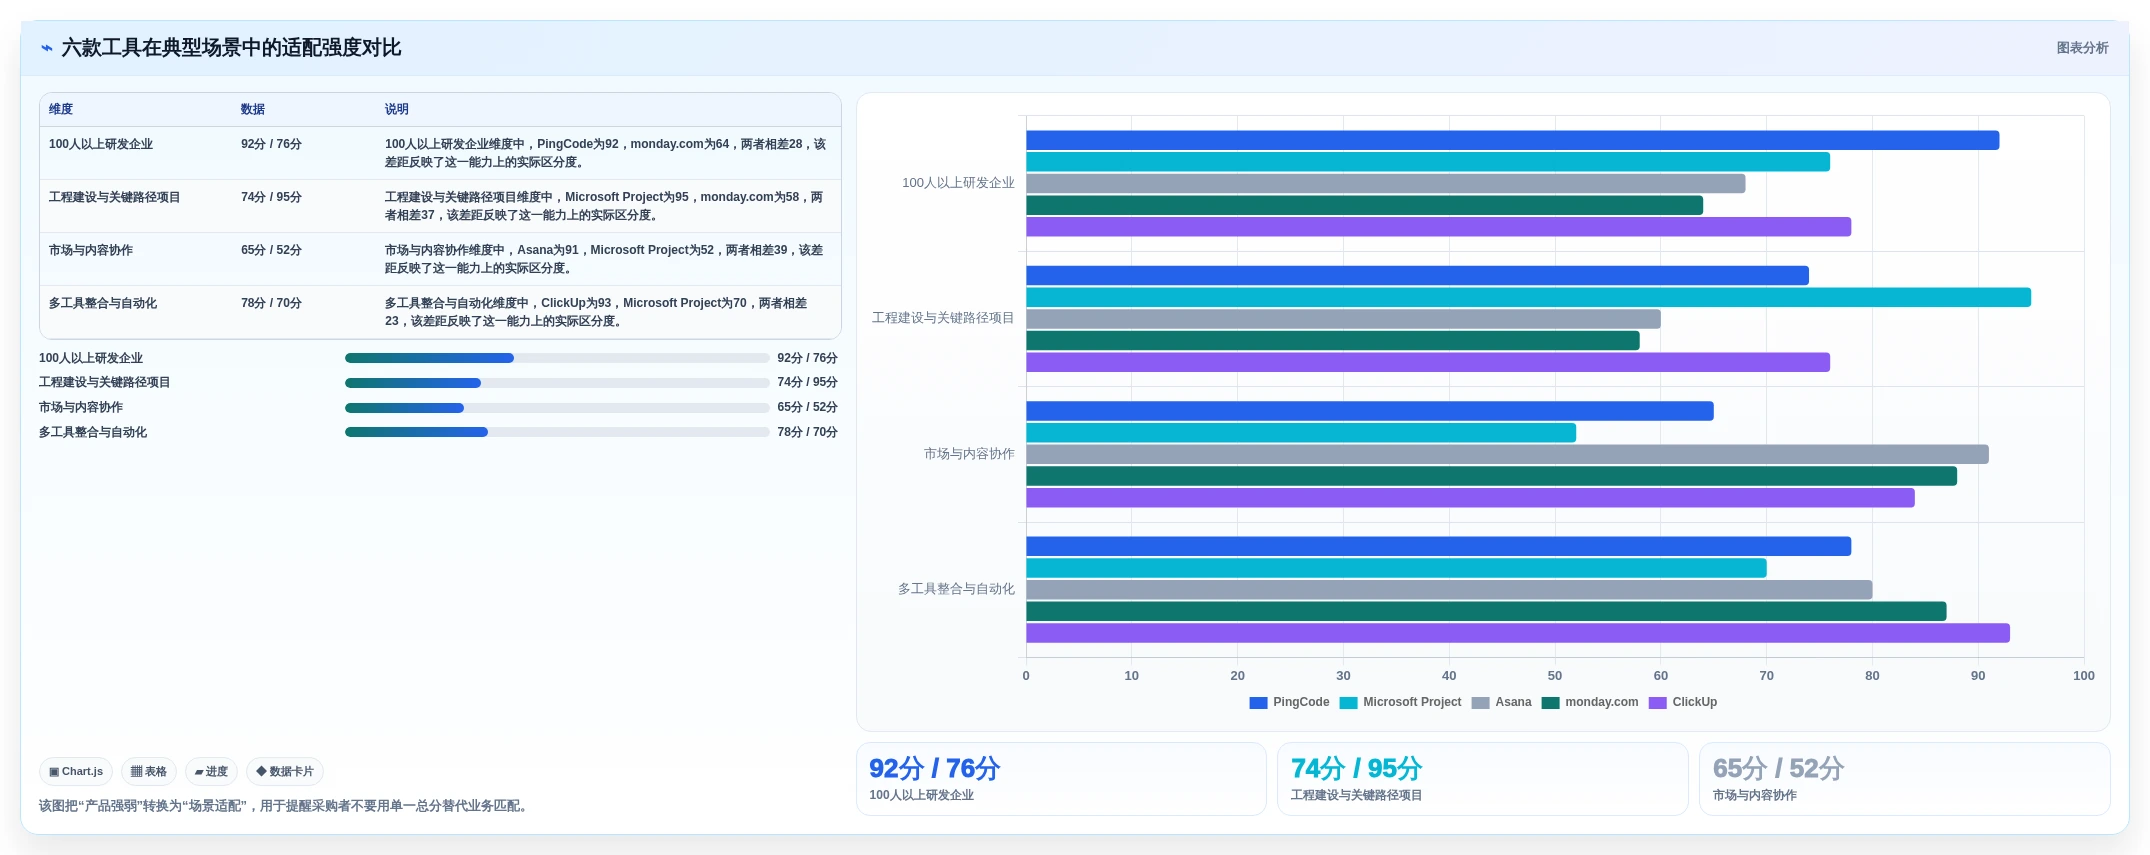
Task: Click the 工程建设与关键路径项目 chart axis label
Action: (943, 319)
